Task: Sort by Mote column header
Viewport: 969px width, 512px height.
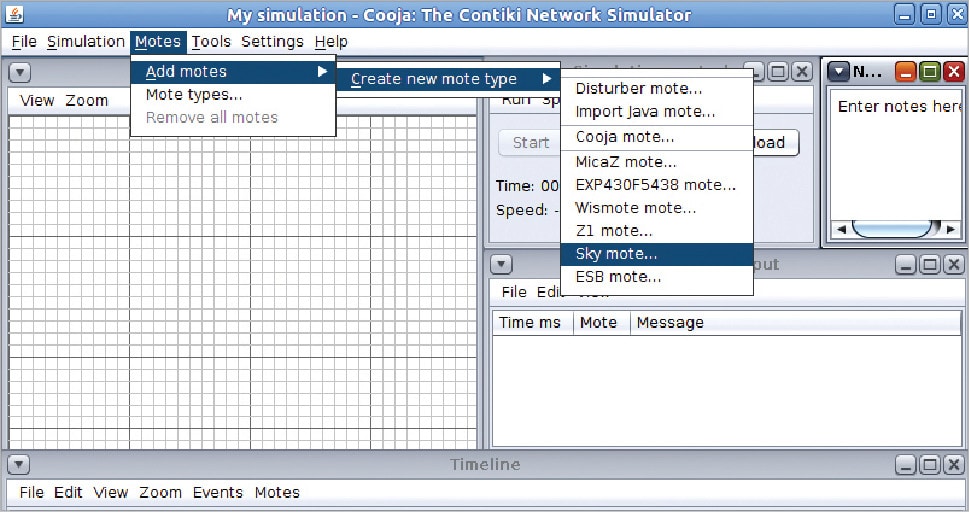Action: point(601,323)
